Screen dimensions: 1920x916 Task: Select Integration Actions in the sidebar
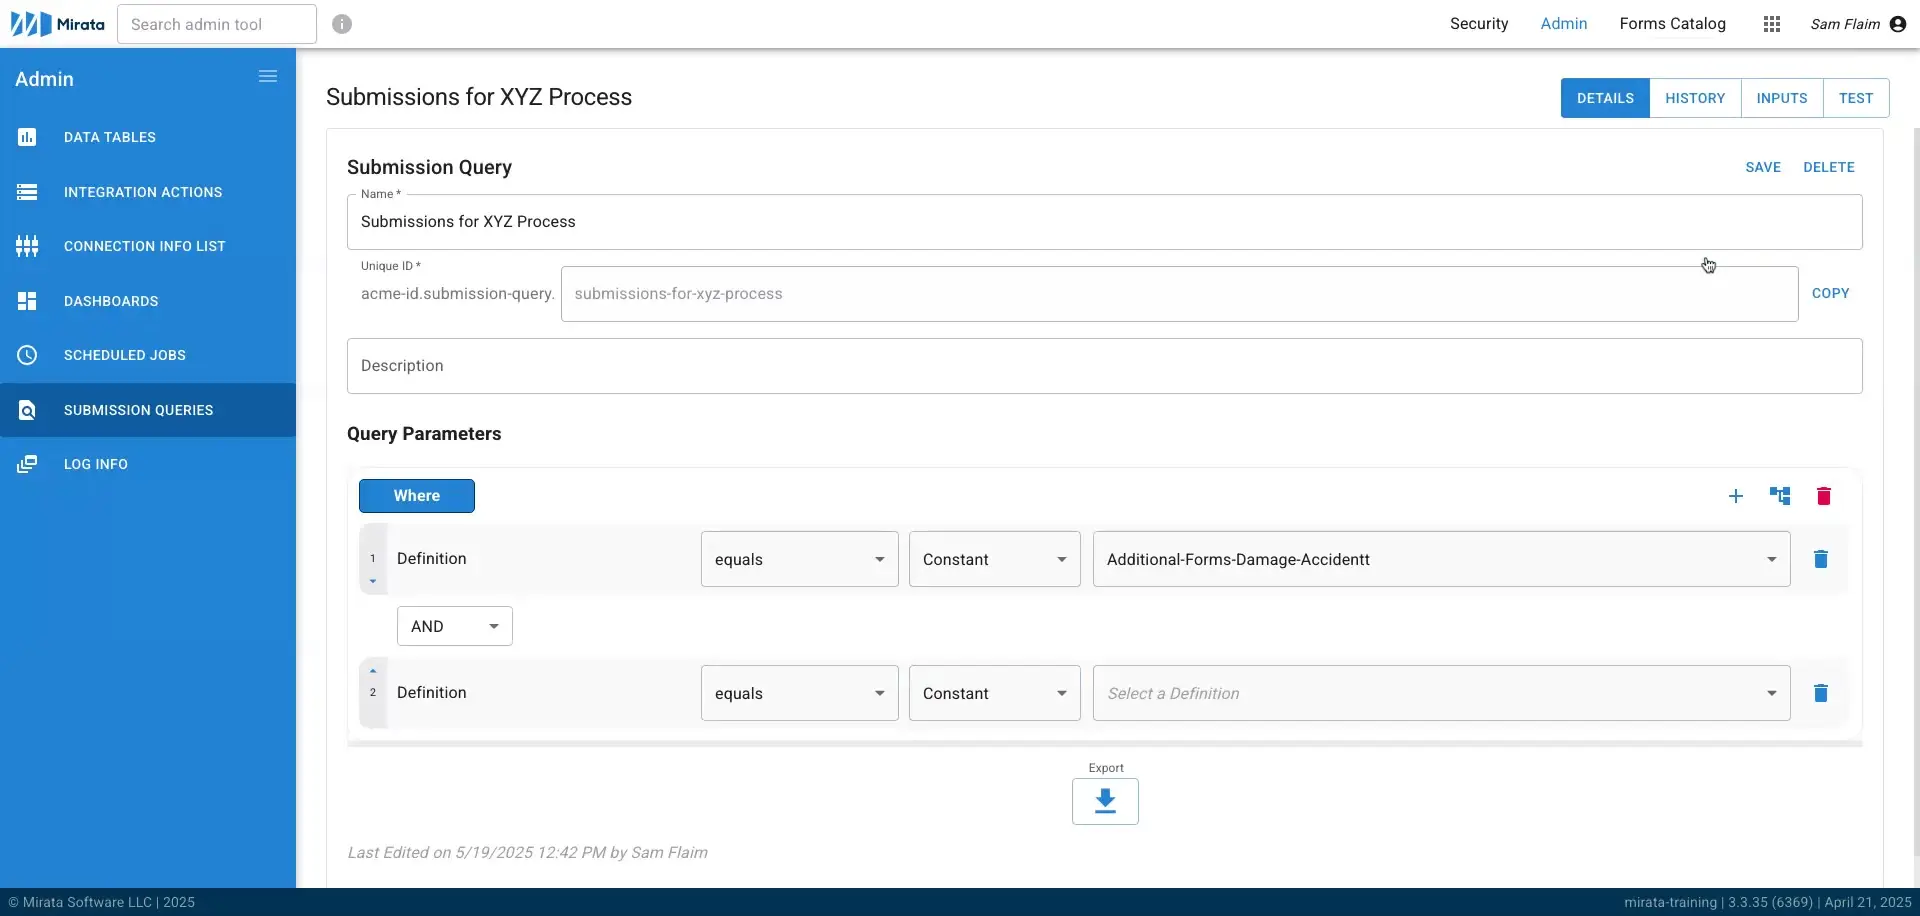point(143,192)
